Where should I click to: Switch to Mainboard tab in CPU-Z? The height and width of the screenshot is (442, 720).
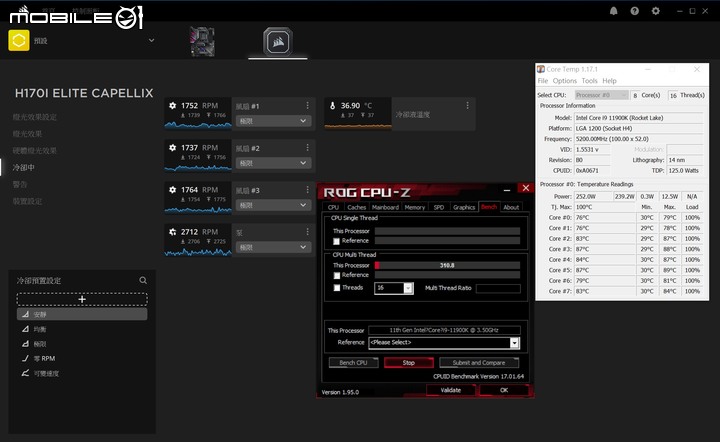385,207
